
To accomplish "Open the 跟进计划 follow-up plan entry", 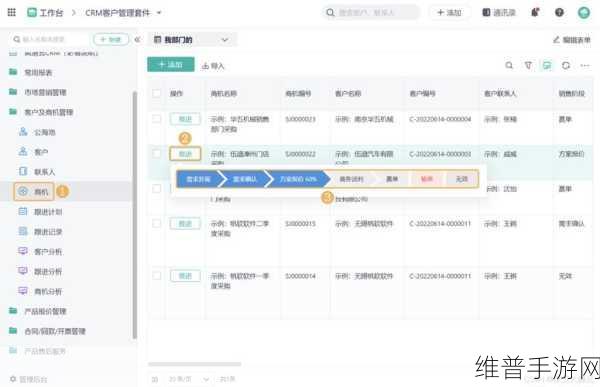I will tap(48, 212).
